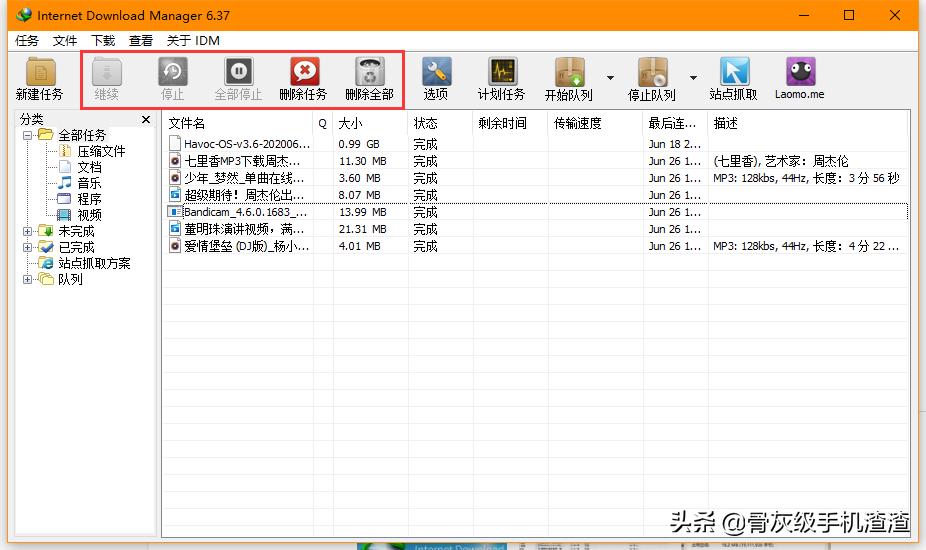Sort by the Q column header
Screen dimensions: 926x550
[x=323, y=123]
